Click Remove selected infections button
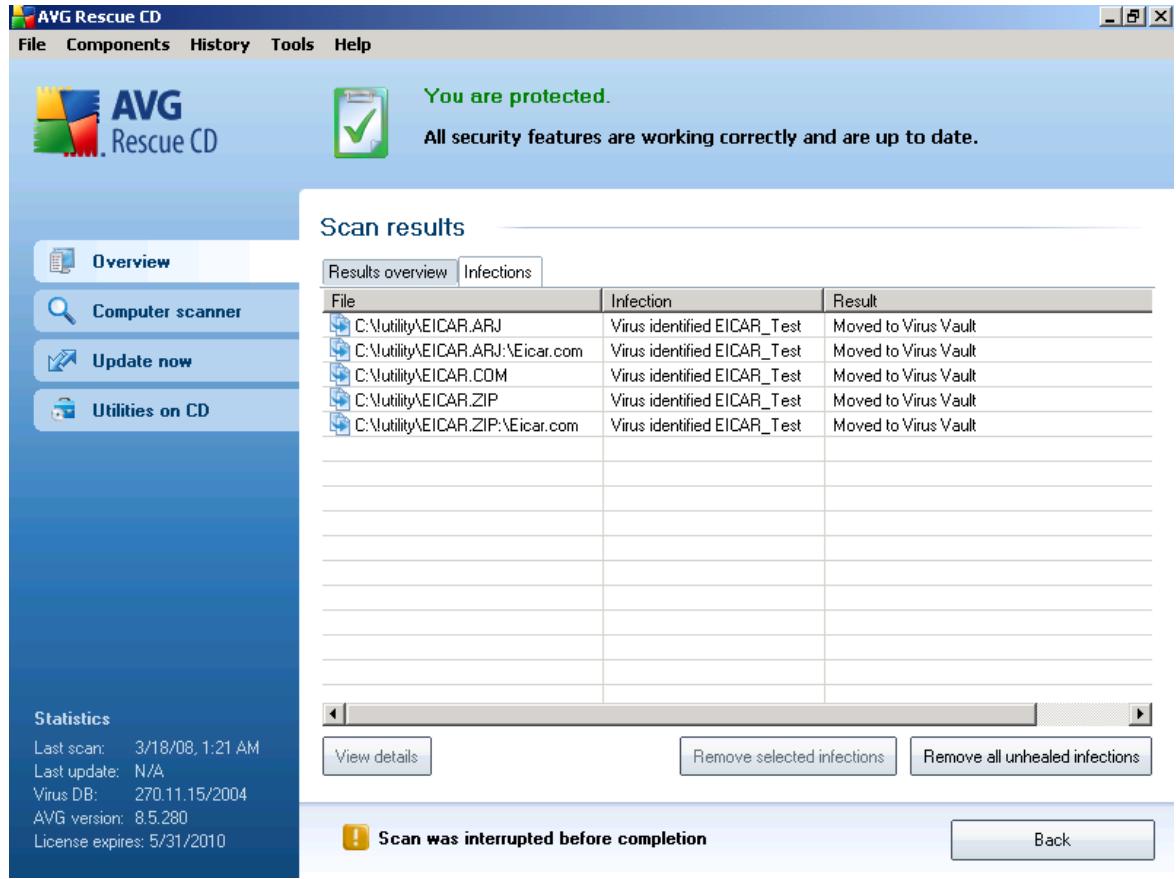The image size is (1176, 879). coord(788,756)
